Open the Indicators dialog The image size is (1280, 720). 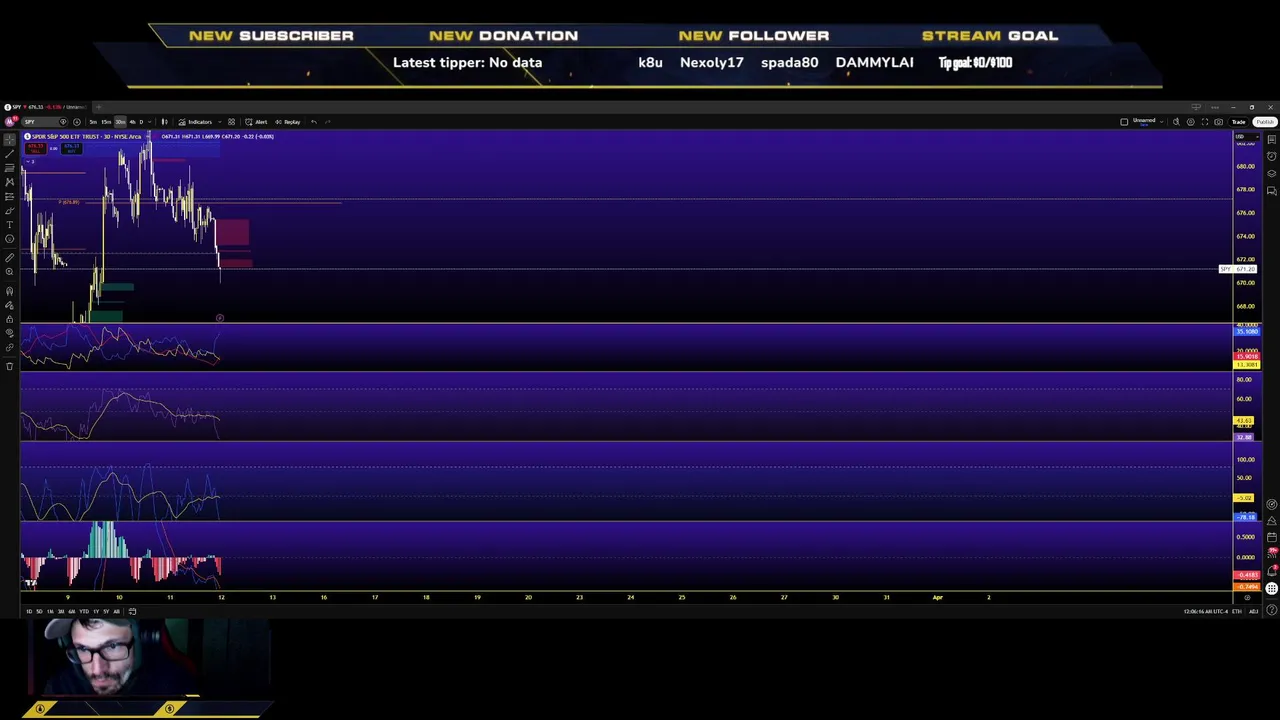tap(195, 122)
